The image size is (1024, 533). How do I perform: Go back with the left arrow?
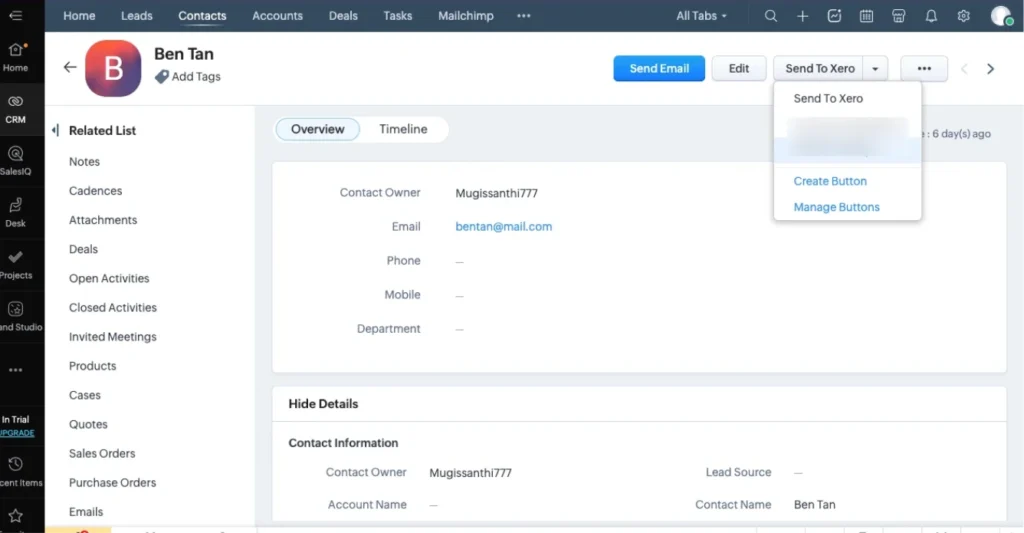70,67
